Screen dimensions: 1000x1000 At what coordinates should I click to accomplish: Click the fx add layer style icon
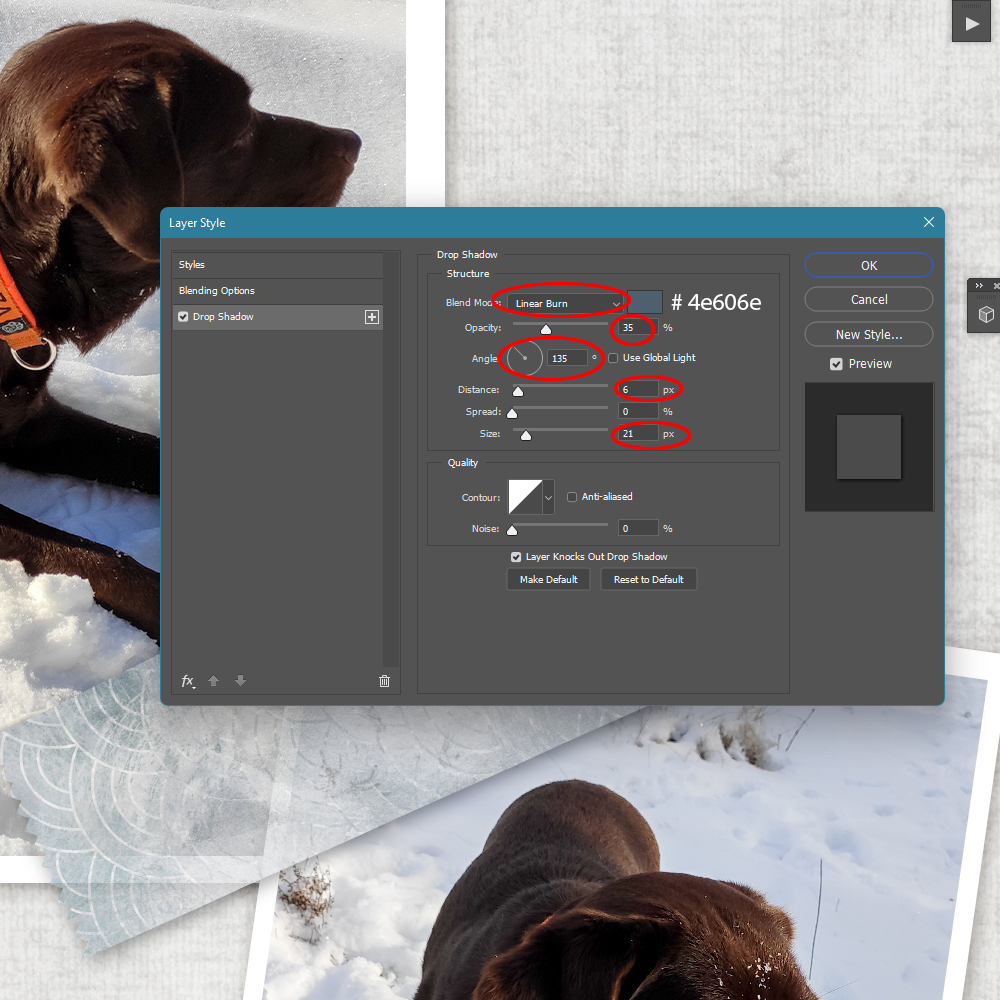(188, 681)
